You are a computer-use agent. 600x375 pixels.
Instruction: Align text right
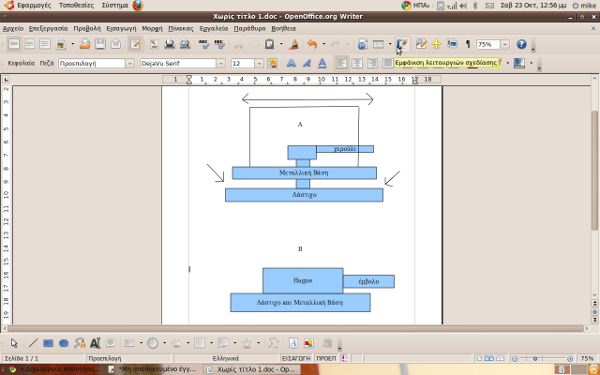[372, 64]
